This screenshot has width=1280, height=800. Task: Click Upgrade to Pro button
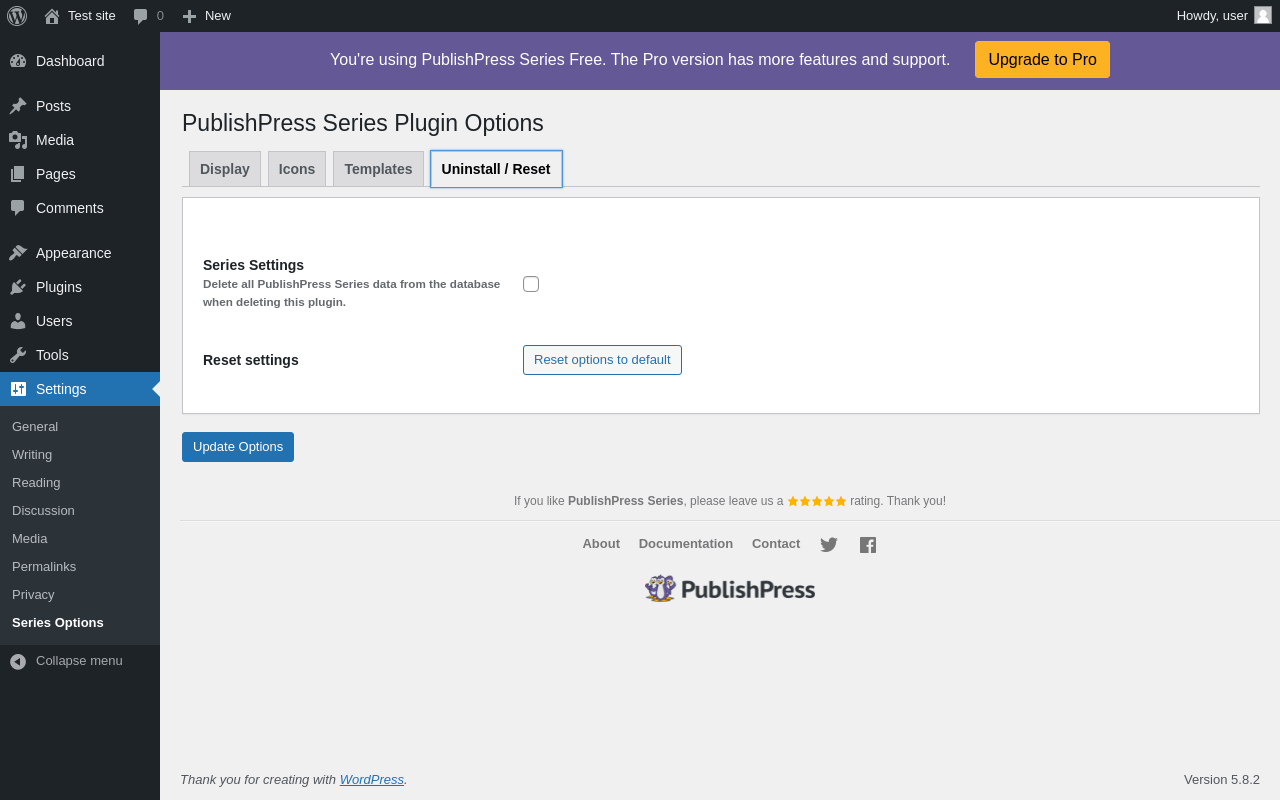(x=1042, y=59)
